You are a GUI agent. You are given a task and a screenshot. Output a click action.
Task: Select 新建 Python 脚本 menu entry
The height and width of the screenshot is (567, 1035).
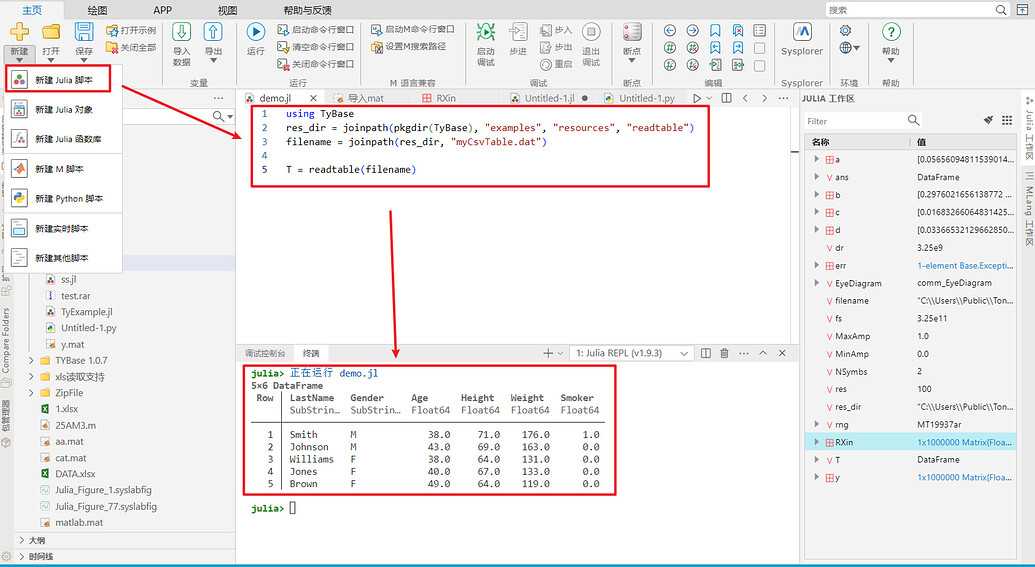point(63,199)
